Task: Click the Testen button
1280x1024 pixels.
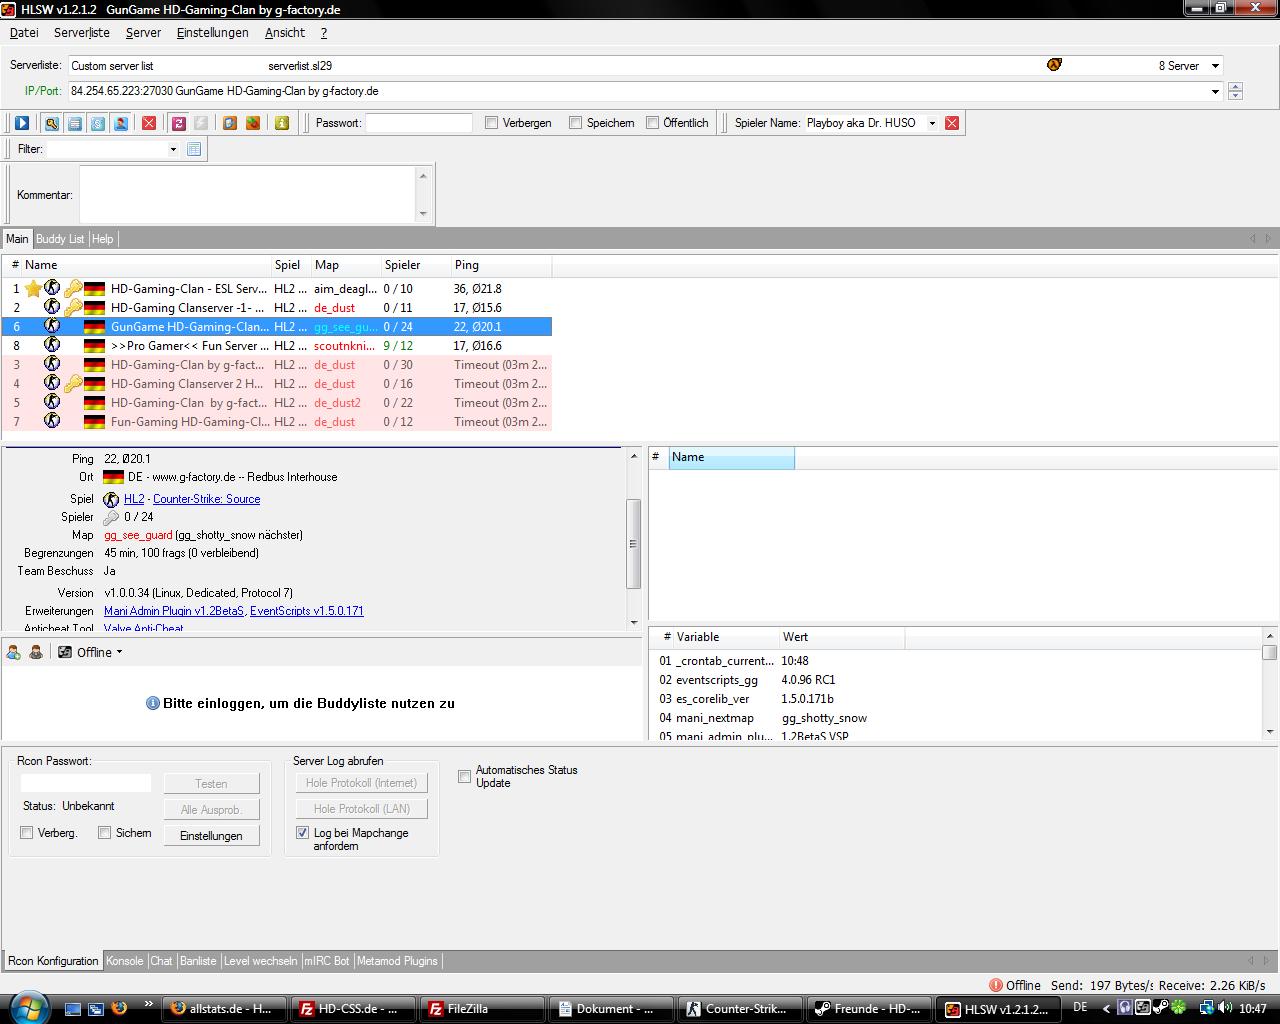Action: click(211, 783)
